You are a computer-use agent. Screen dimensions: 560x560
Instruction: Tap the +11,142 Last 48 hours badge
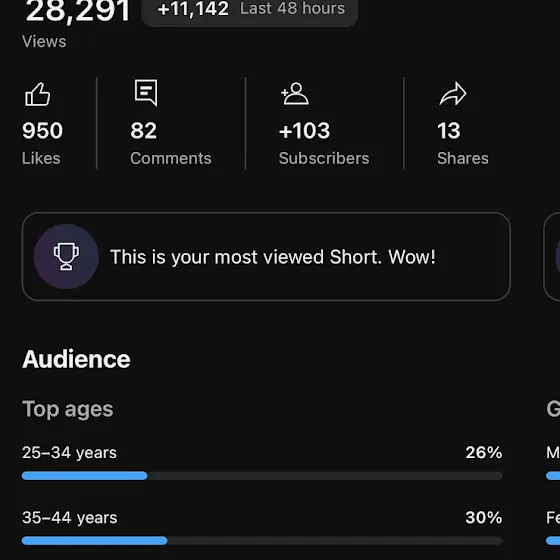point(250,9)
